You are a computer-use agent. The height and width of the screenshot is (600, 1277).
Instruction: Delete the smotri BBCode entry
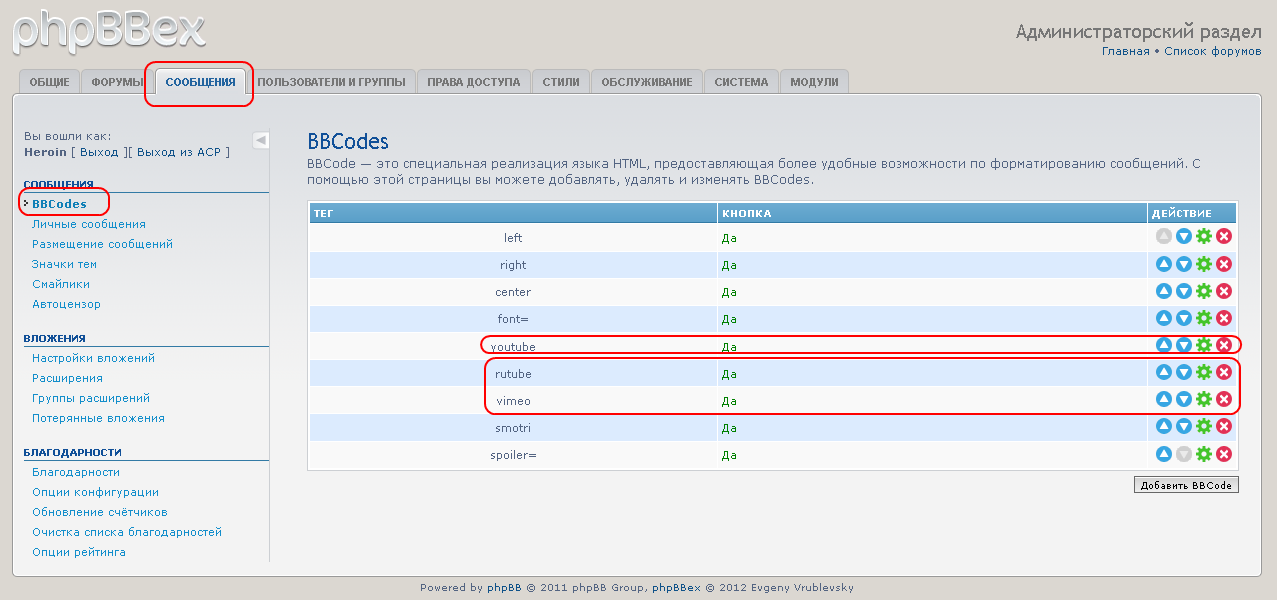pos(1223,427)
